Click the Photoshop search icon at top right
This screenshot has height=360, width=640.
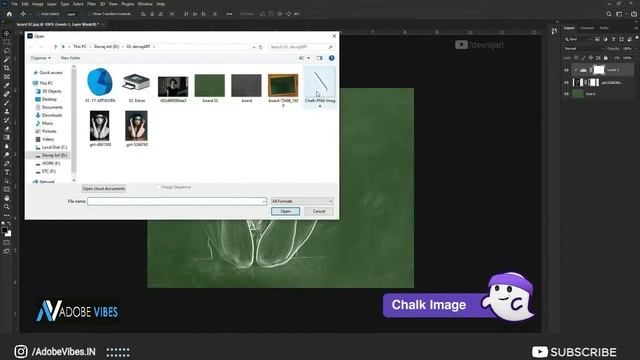(609, 14)
